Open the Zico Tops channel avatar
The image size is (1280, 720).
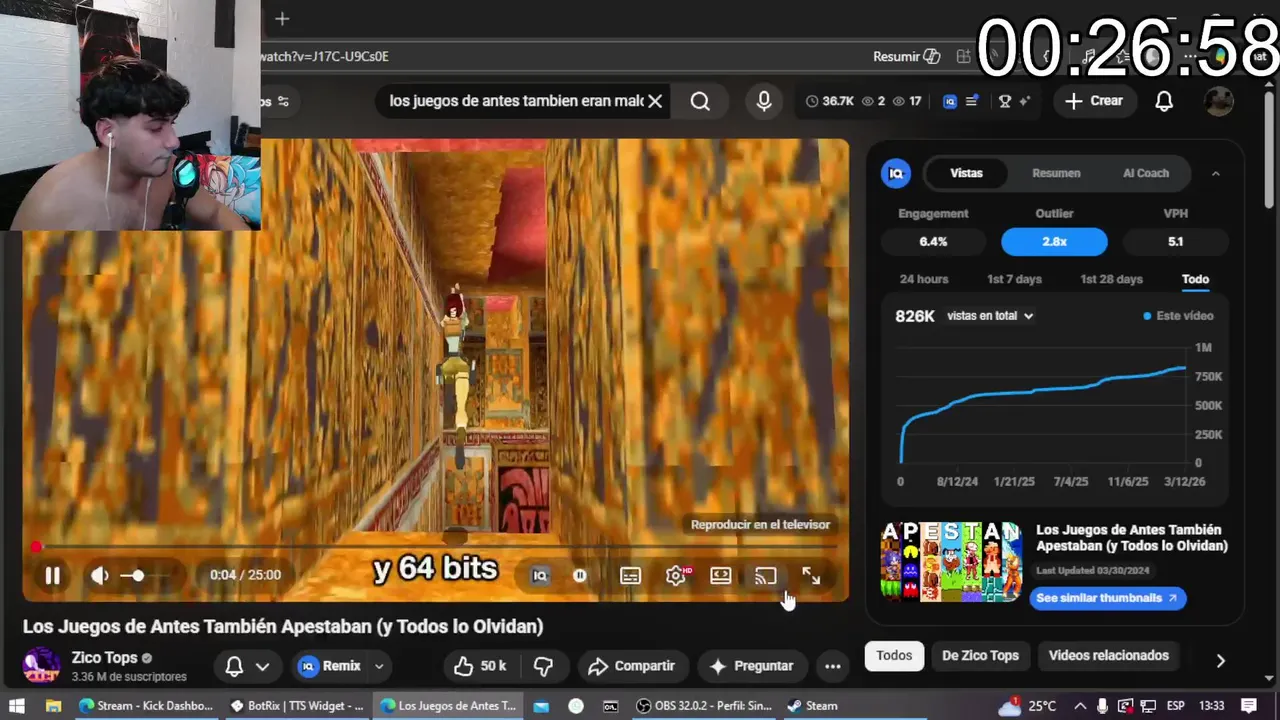tap(41, 666)
